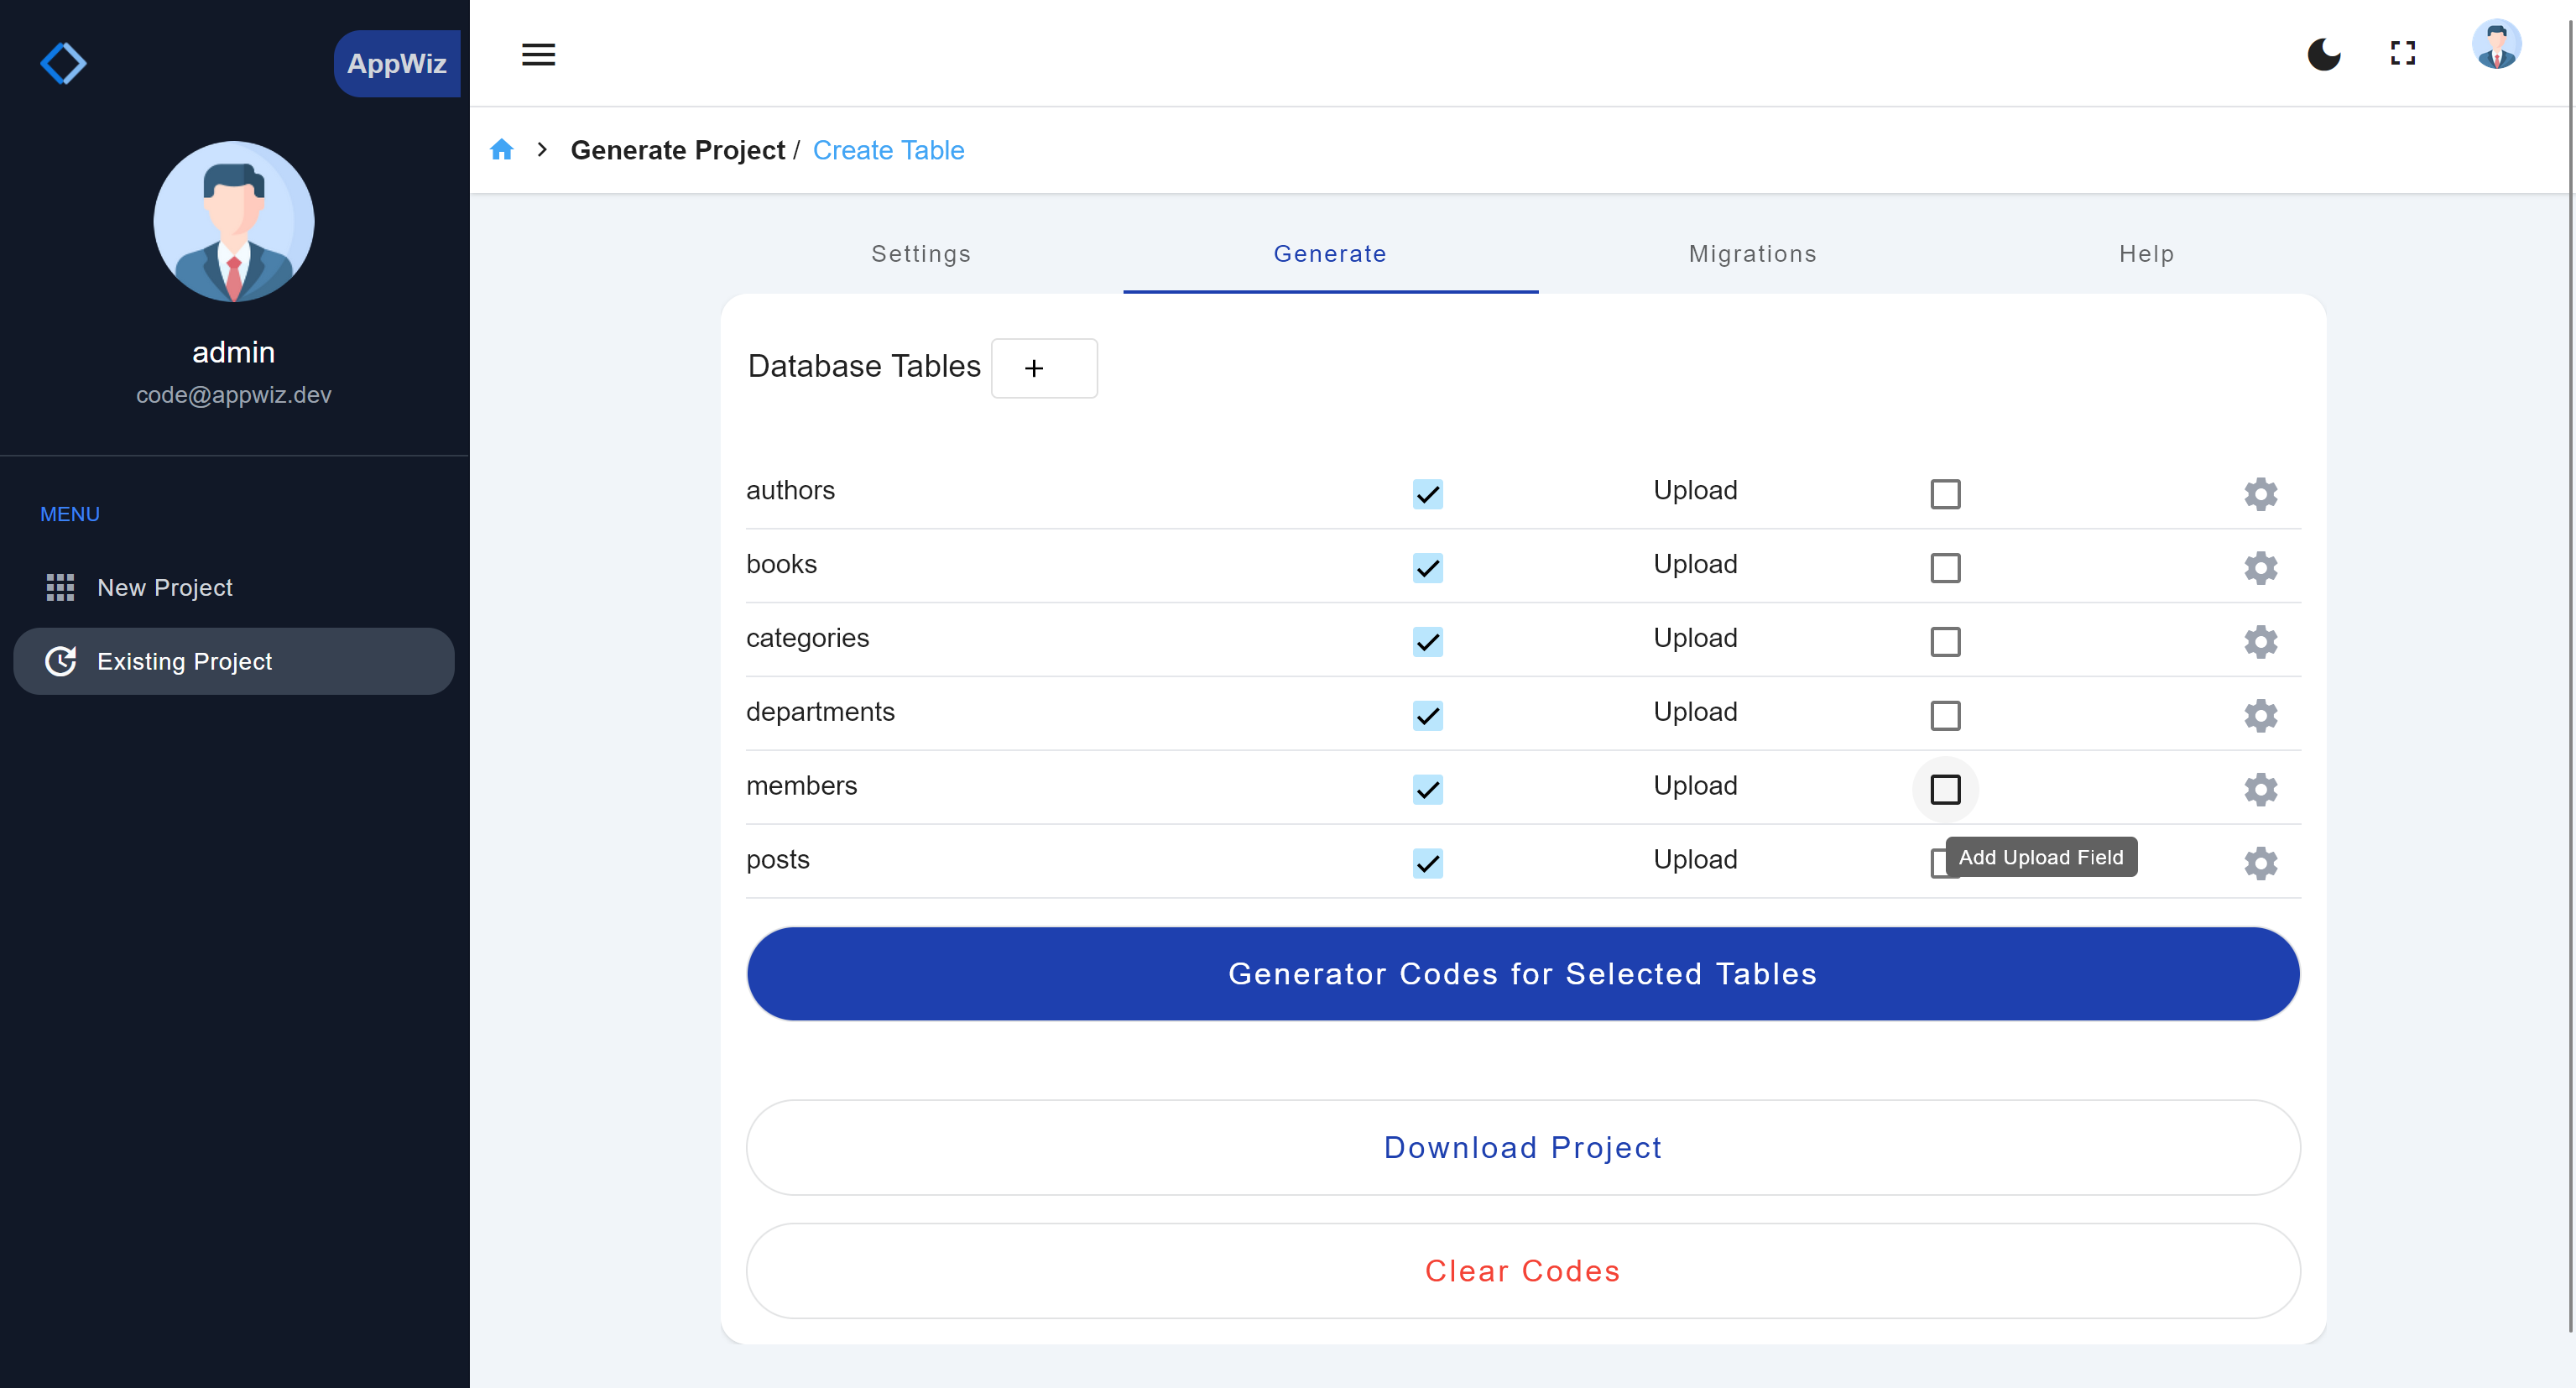Image resolution: width=2576 pixels, height=1388 pixels.
Task: Enable Upload checkbox for members
Action: click(1945, 789)
